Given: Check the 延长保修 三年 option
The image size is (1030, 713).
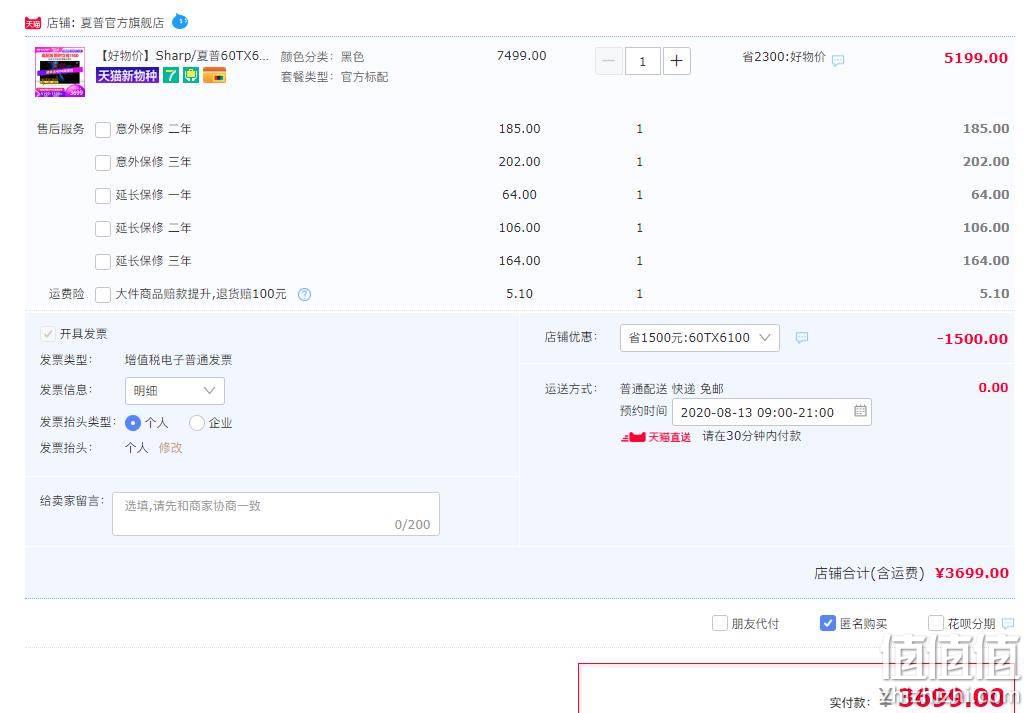Looking at the screenshot, I should 103,262.
